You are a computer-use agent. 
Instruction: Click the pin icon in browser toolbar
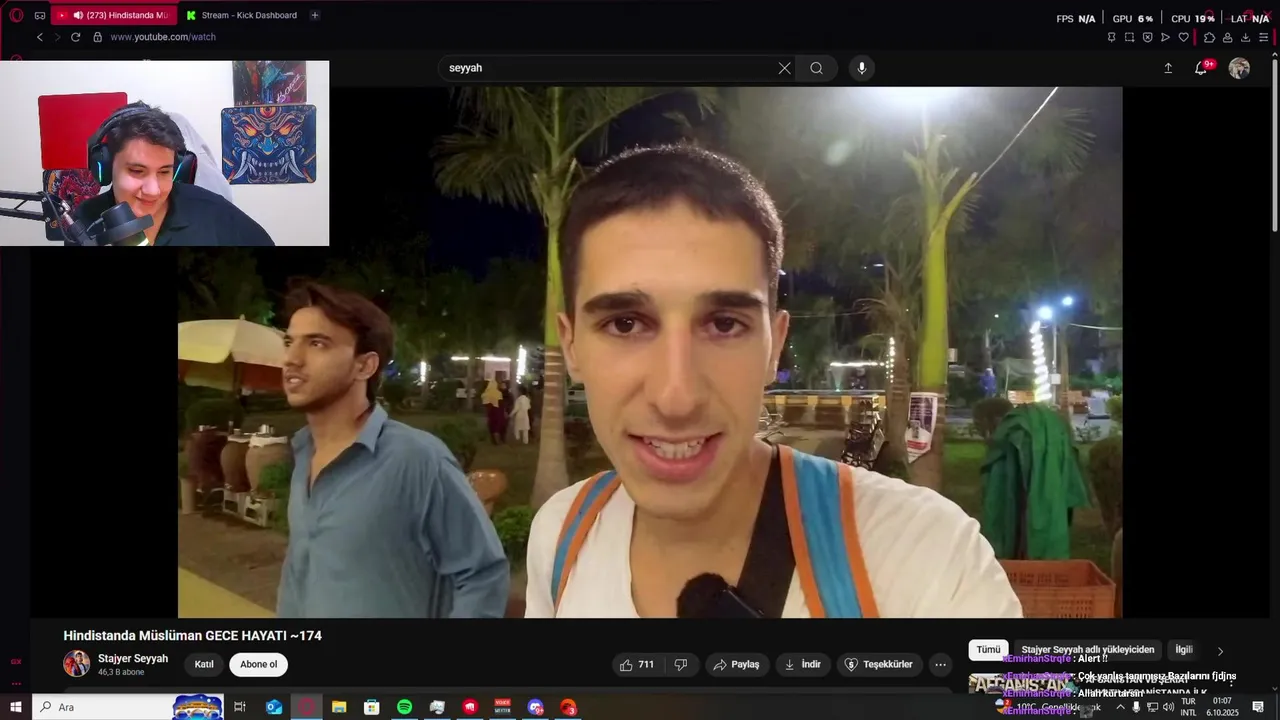pyautogui.click(x=1111, y=37)
